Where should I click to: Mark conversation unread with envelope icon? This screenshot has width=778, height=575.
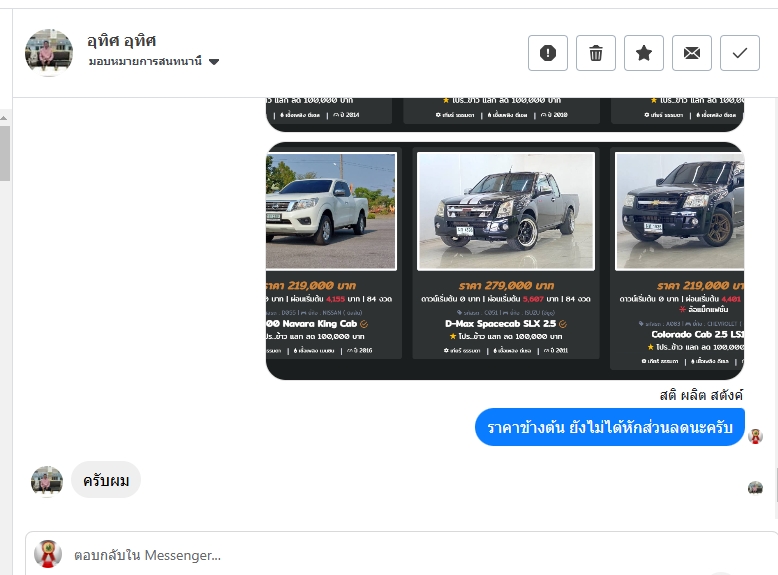[692, 53]
